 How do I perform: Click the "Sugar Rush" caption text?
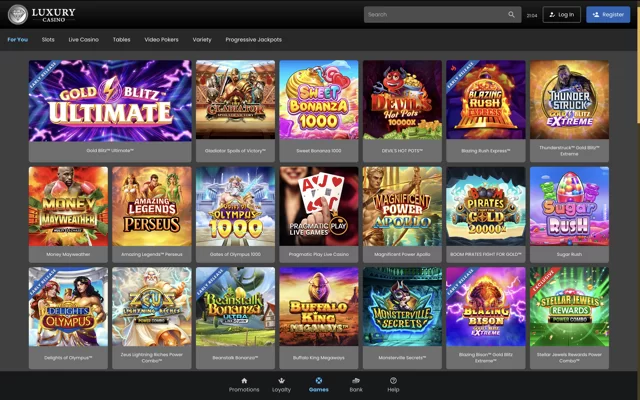[x=569, y=254]
